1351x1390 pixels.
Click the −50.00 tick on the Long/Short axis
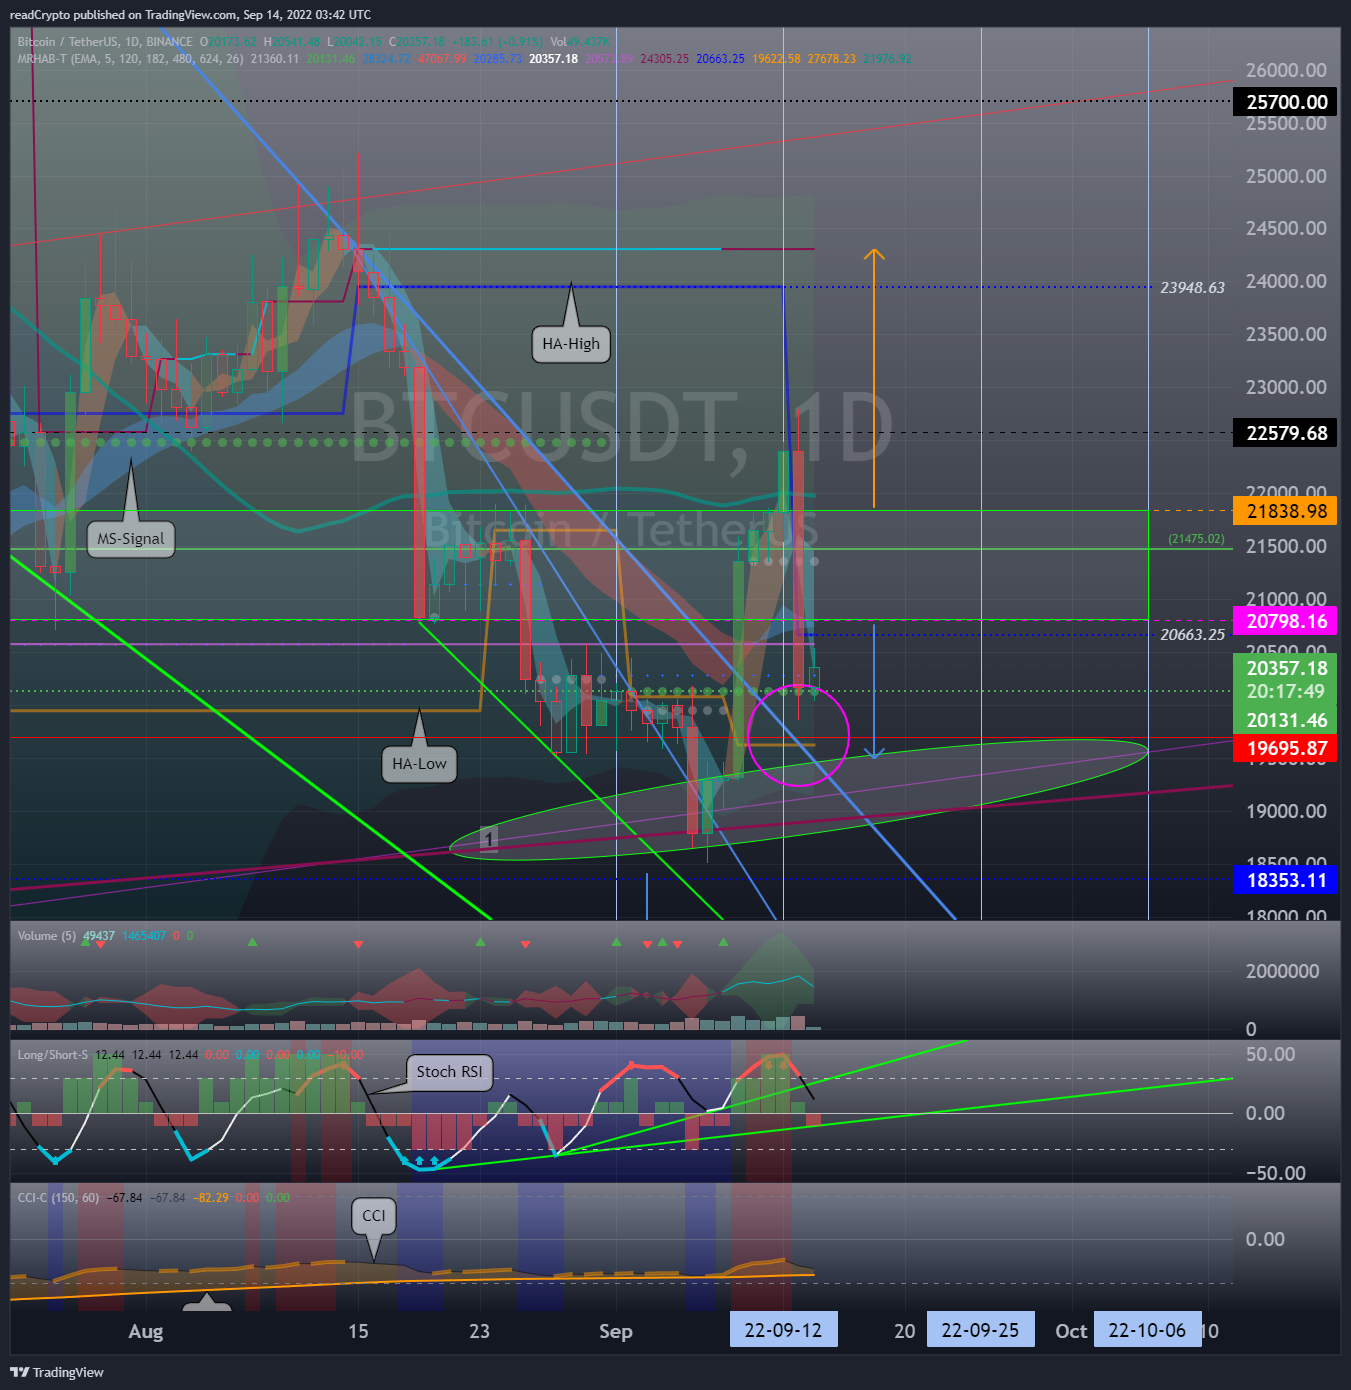1275,1173
